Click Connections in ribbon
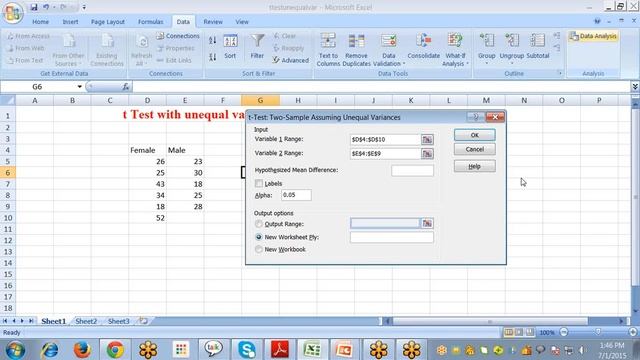The width and height of the screenshot is (640, 360). pos(178,36)
